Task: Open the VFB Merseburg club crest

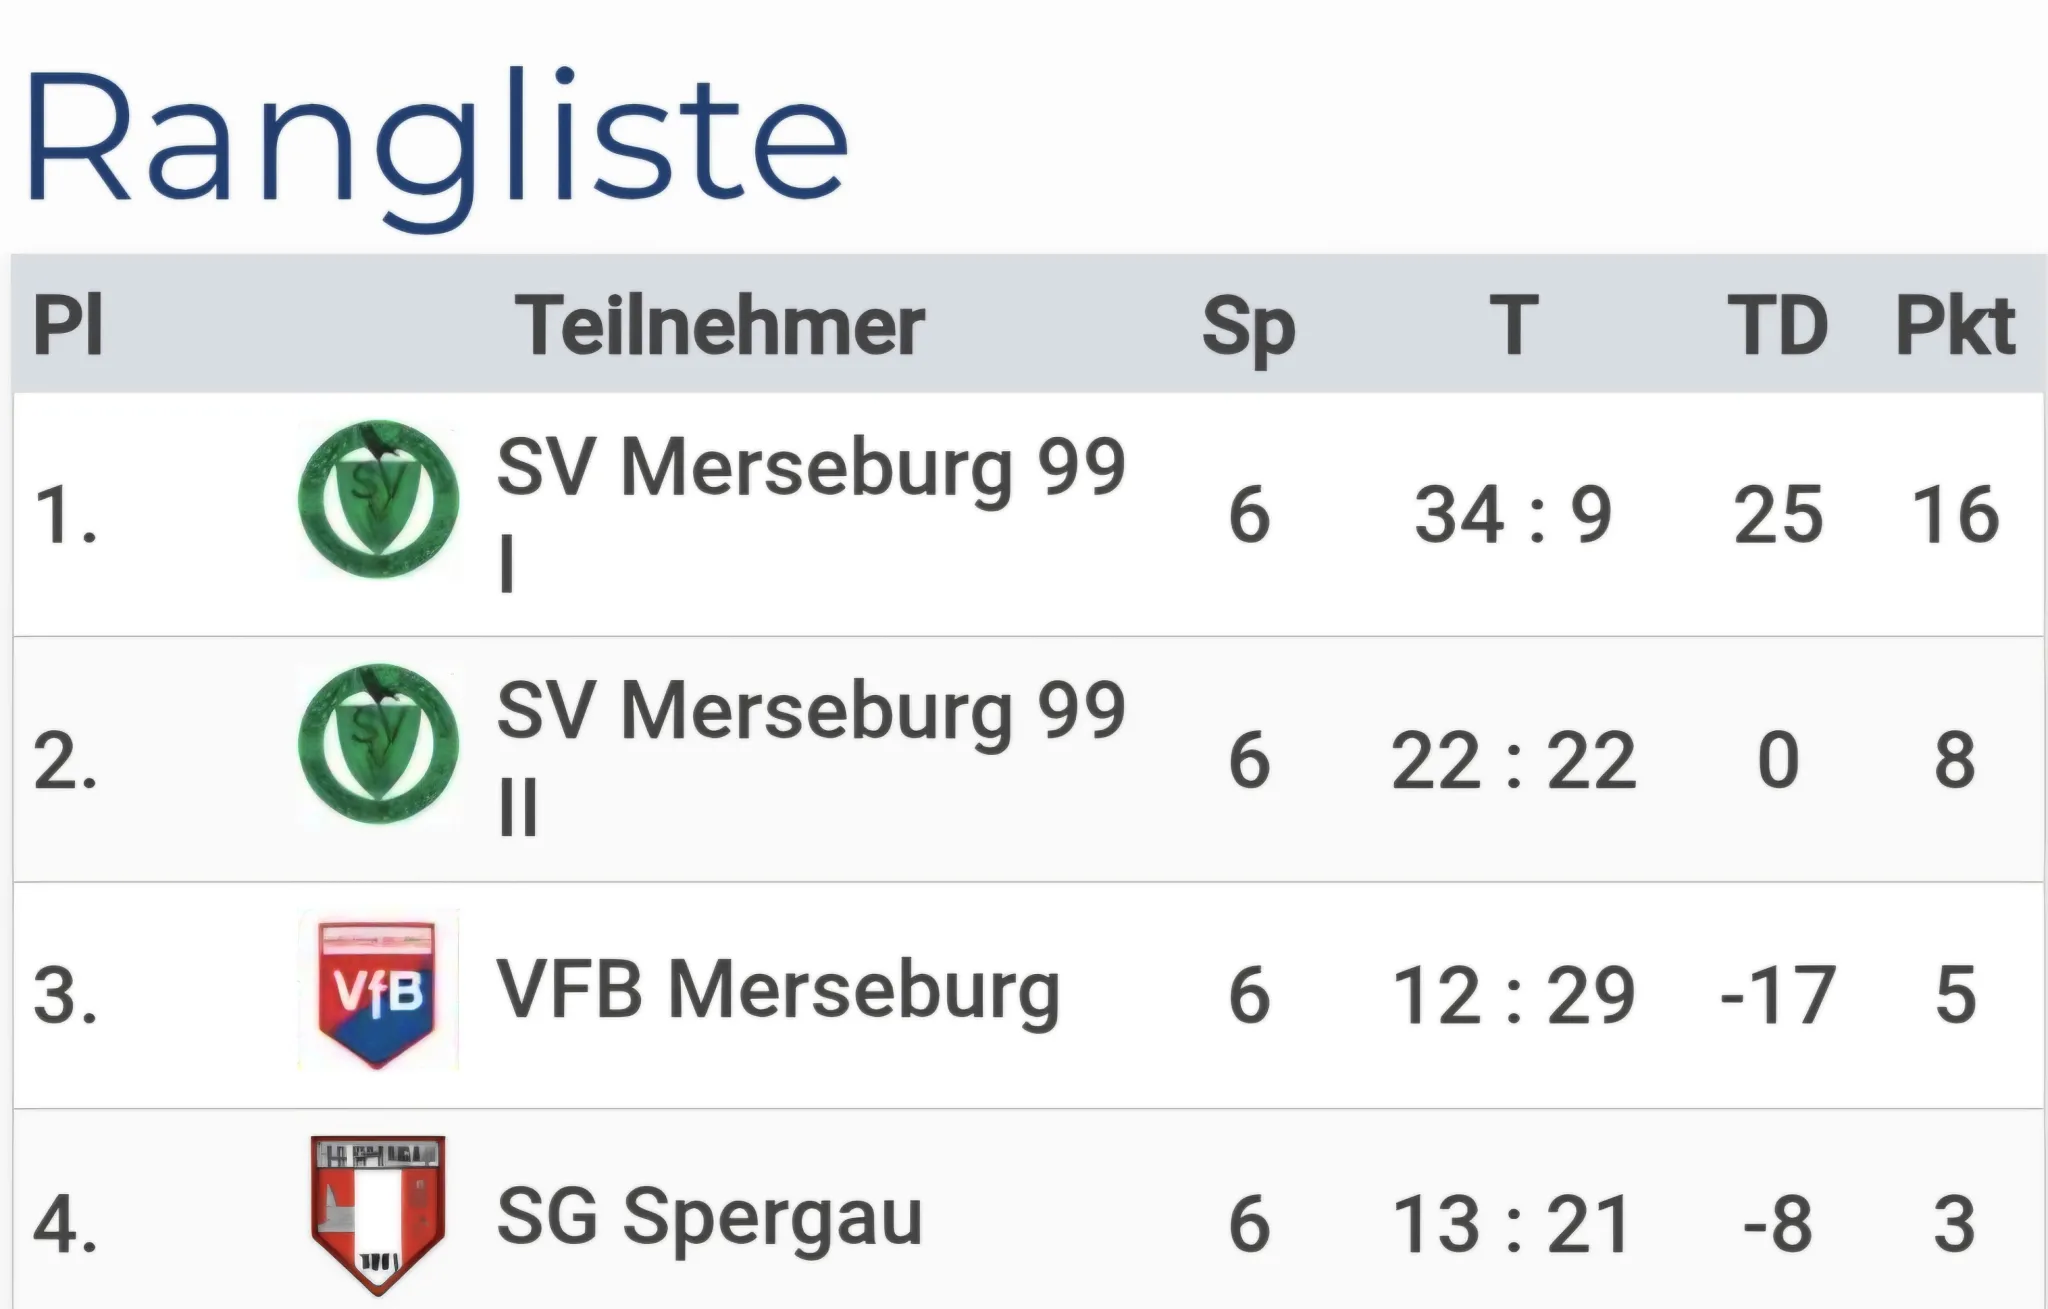Action: [x=378, y=990]
